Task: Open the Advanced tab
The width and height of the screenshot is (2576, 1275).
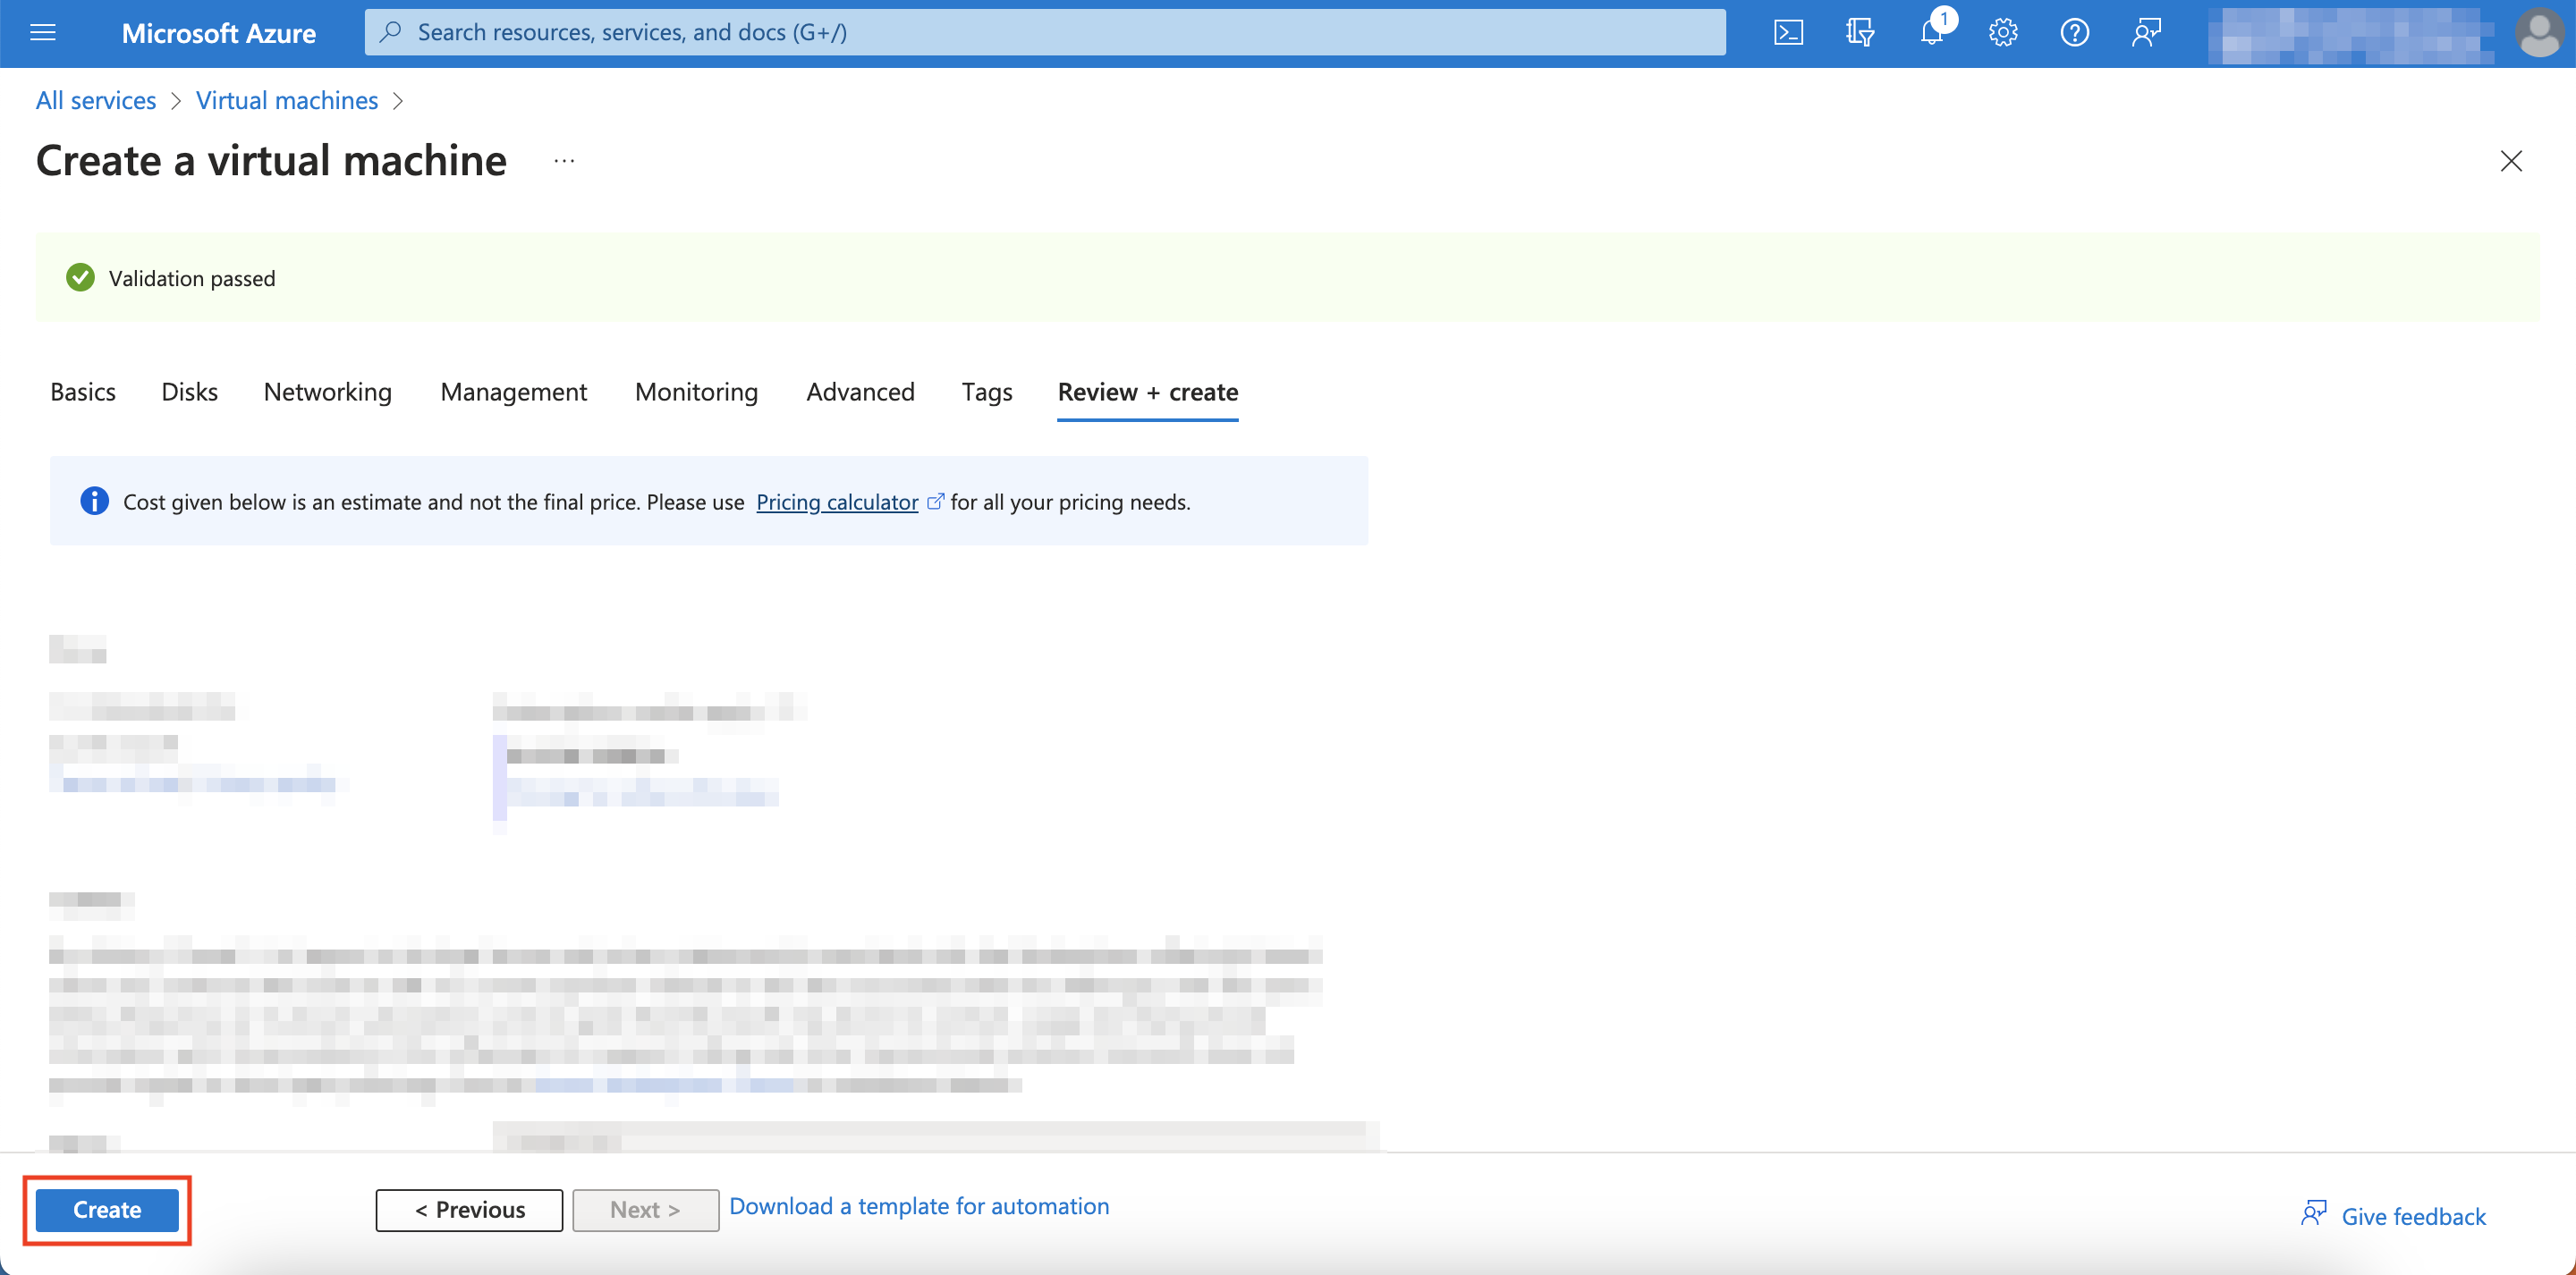Action: 860,392
